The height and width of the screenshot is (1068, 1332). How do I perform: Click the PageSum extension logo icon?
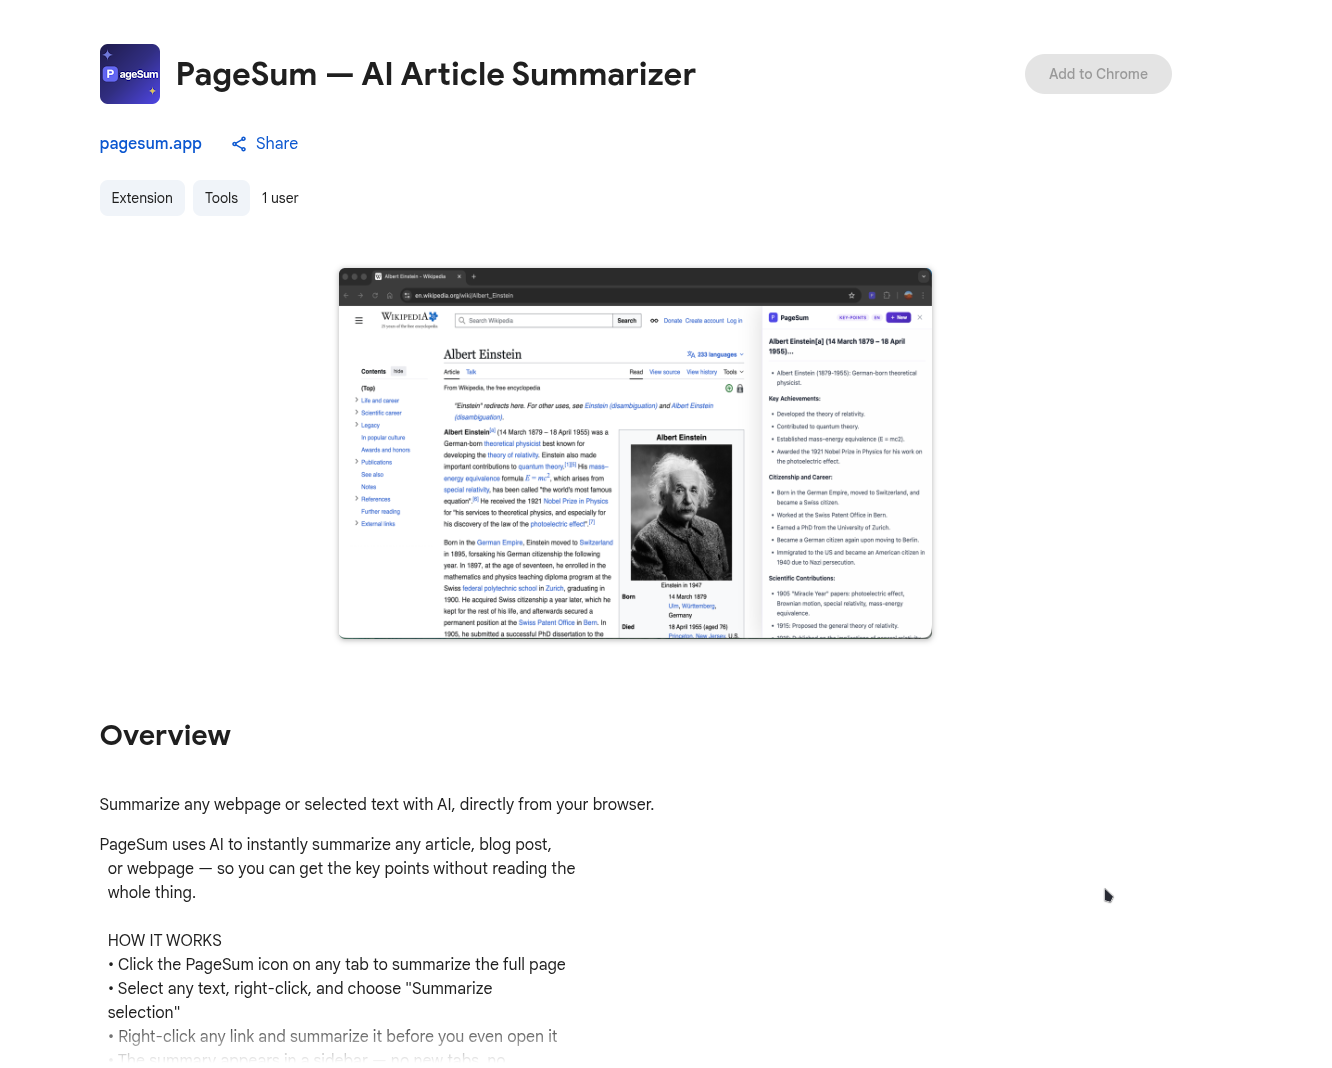[130, 74]
